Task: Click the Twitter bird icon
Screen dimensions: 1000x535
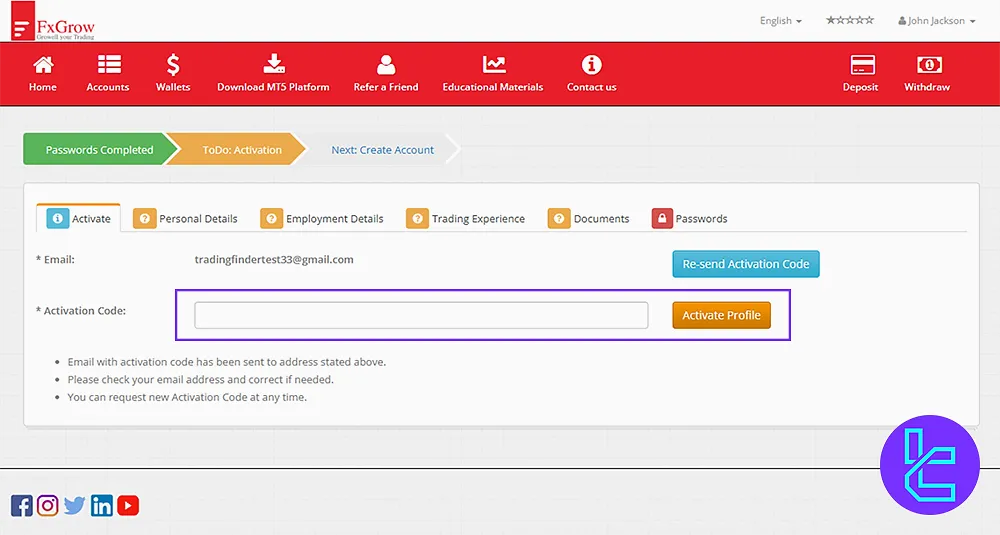Action: pyautogui.click(x=75, y=506)
